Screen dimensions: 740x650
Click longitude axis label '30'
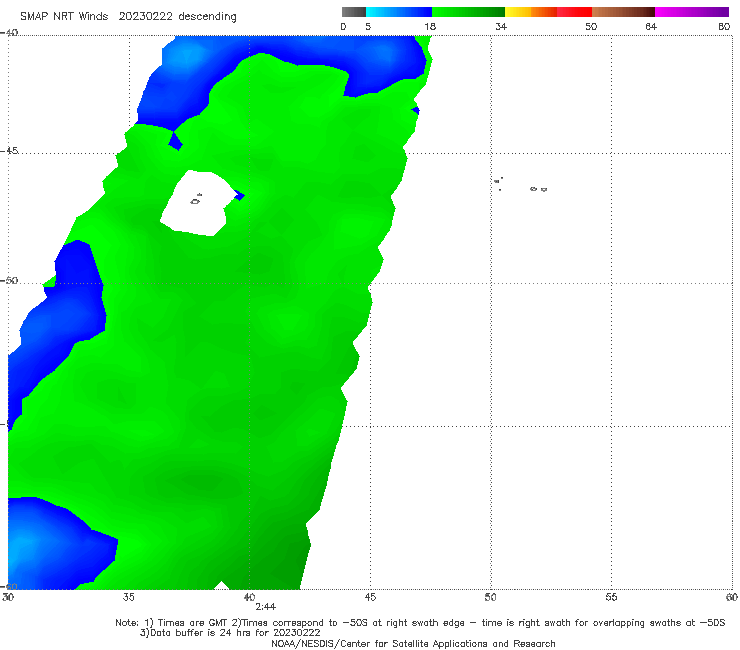pos(8,597)
